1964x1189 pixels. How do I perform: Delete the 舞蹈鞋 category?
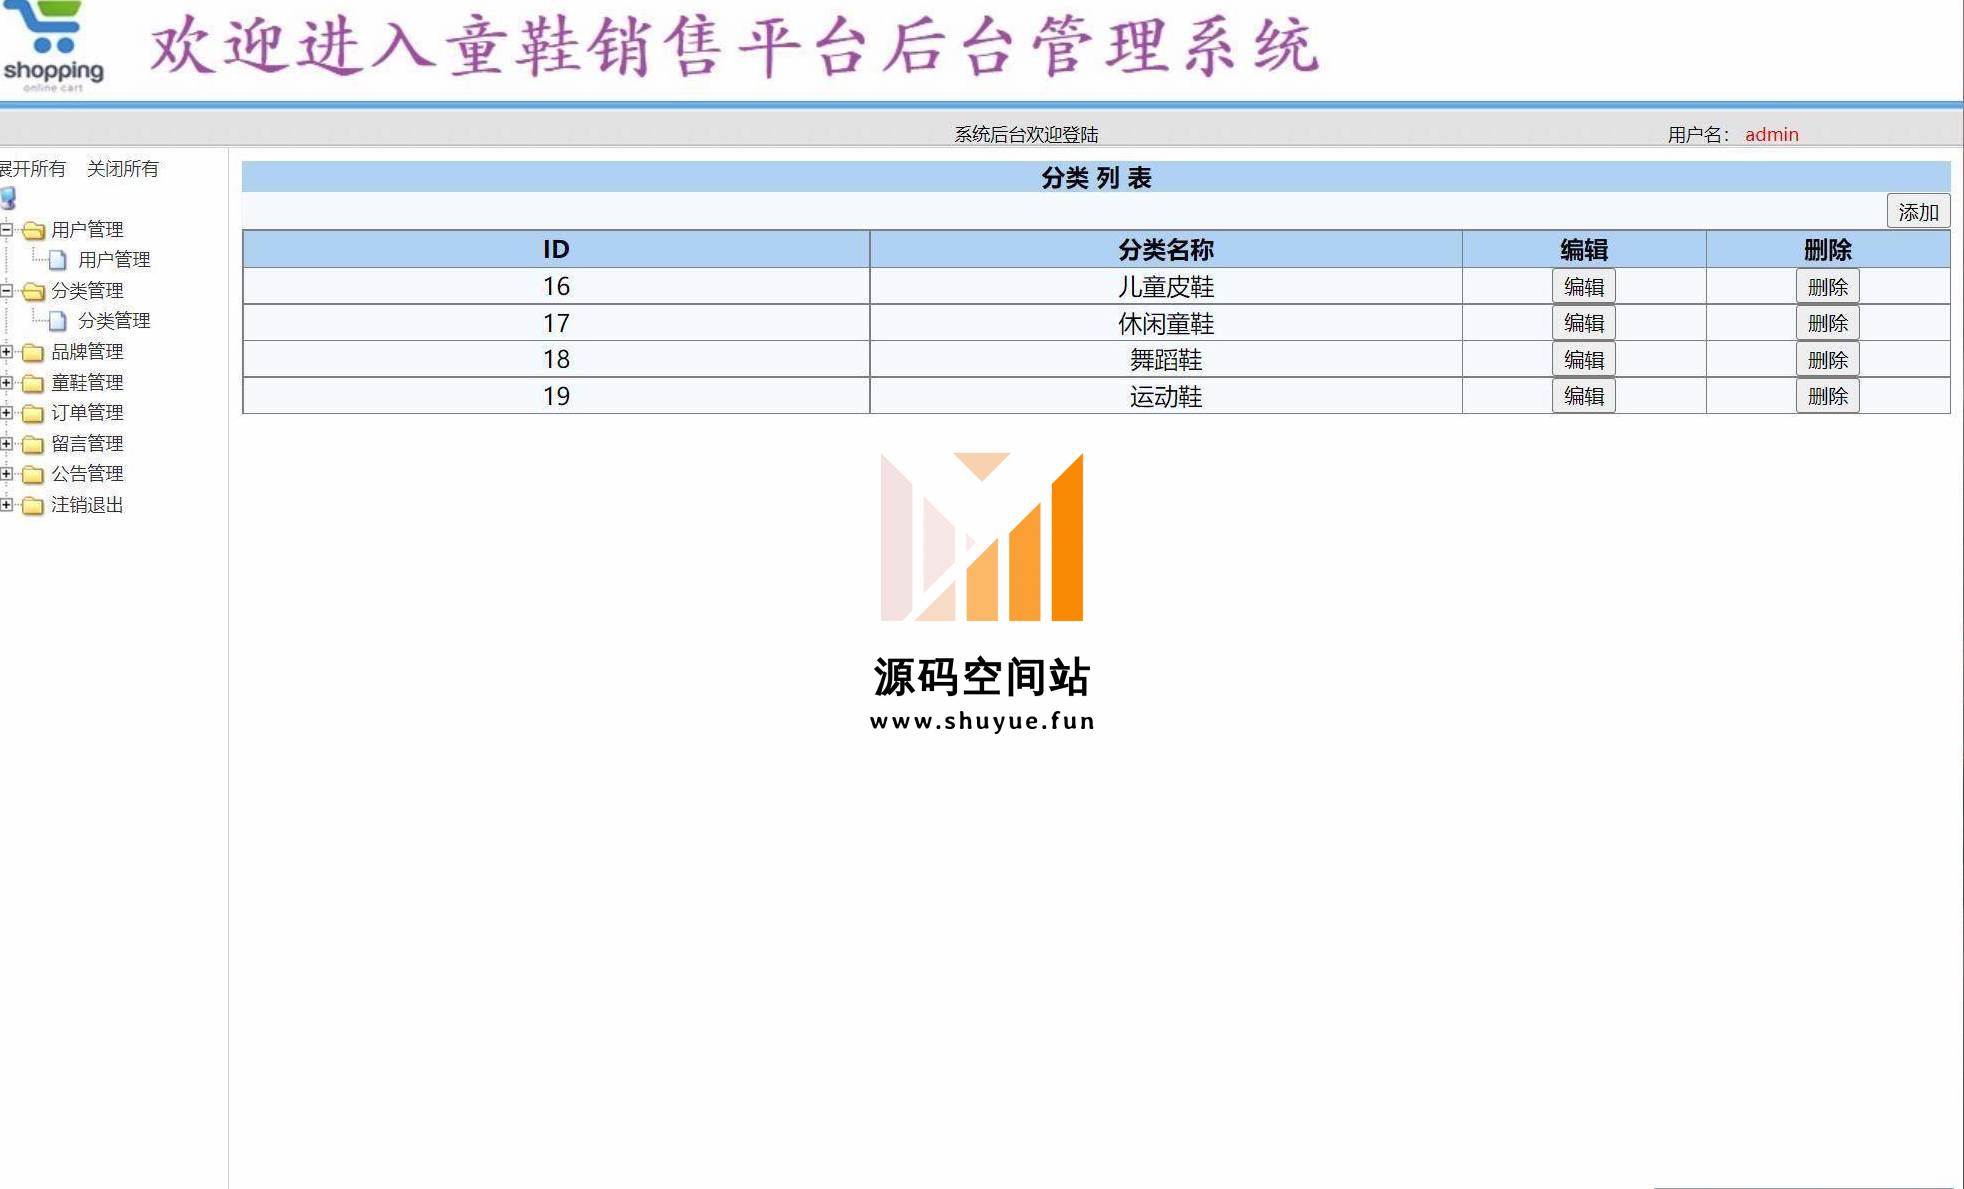pos(1827,360)
